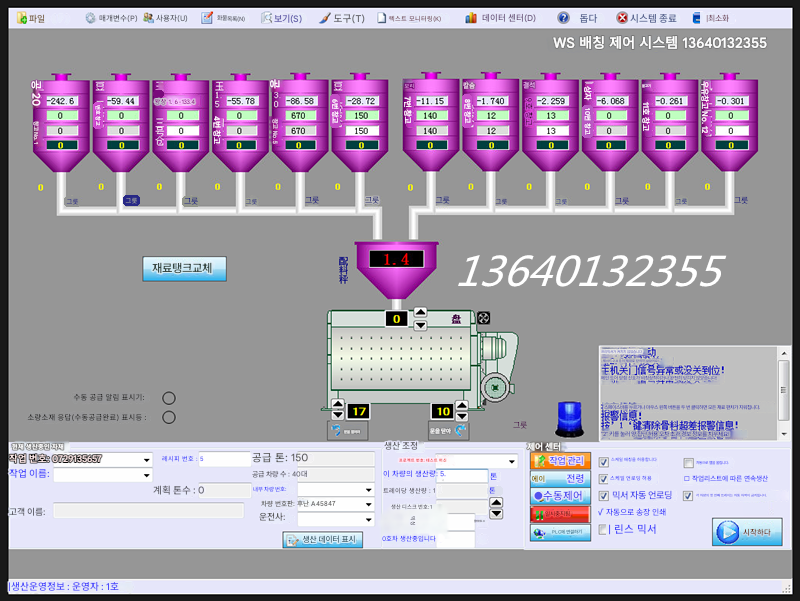The image size is (800, 601).
Task: Open the 작업 번호 dropdown
Action: [146, 459]
